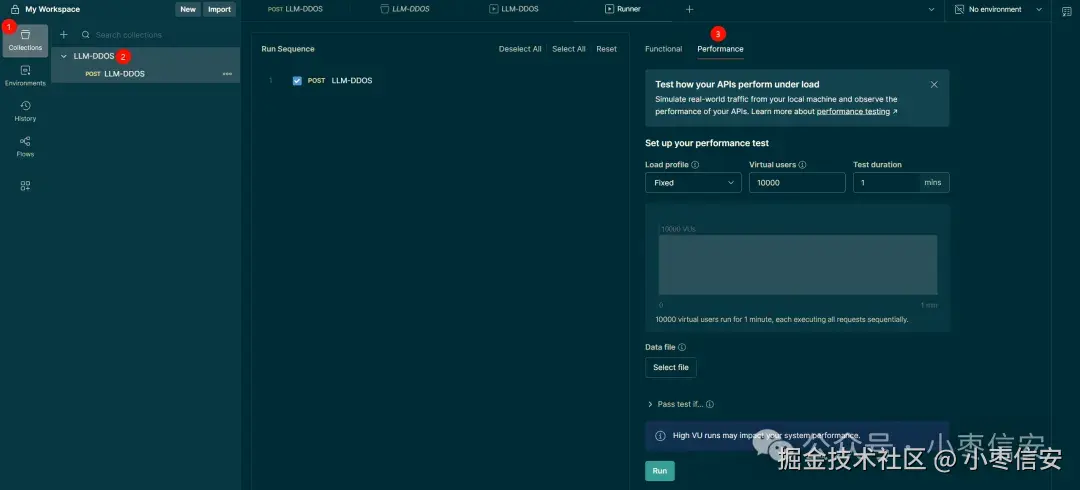Screen dimensions: 1080x490
Task: Start the performance test with Run
Action: [x=660, y=471]
